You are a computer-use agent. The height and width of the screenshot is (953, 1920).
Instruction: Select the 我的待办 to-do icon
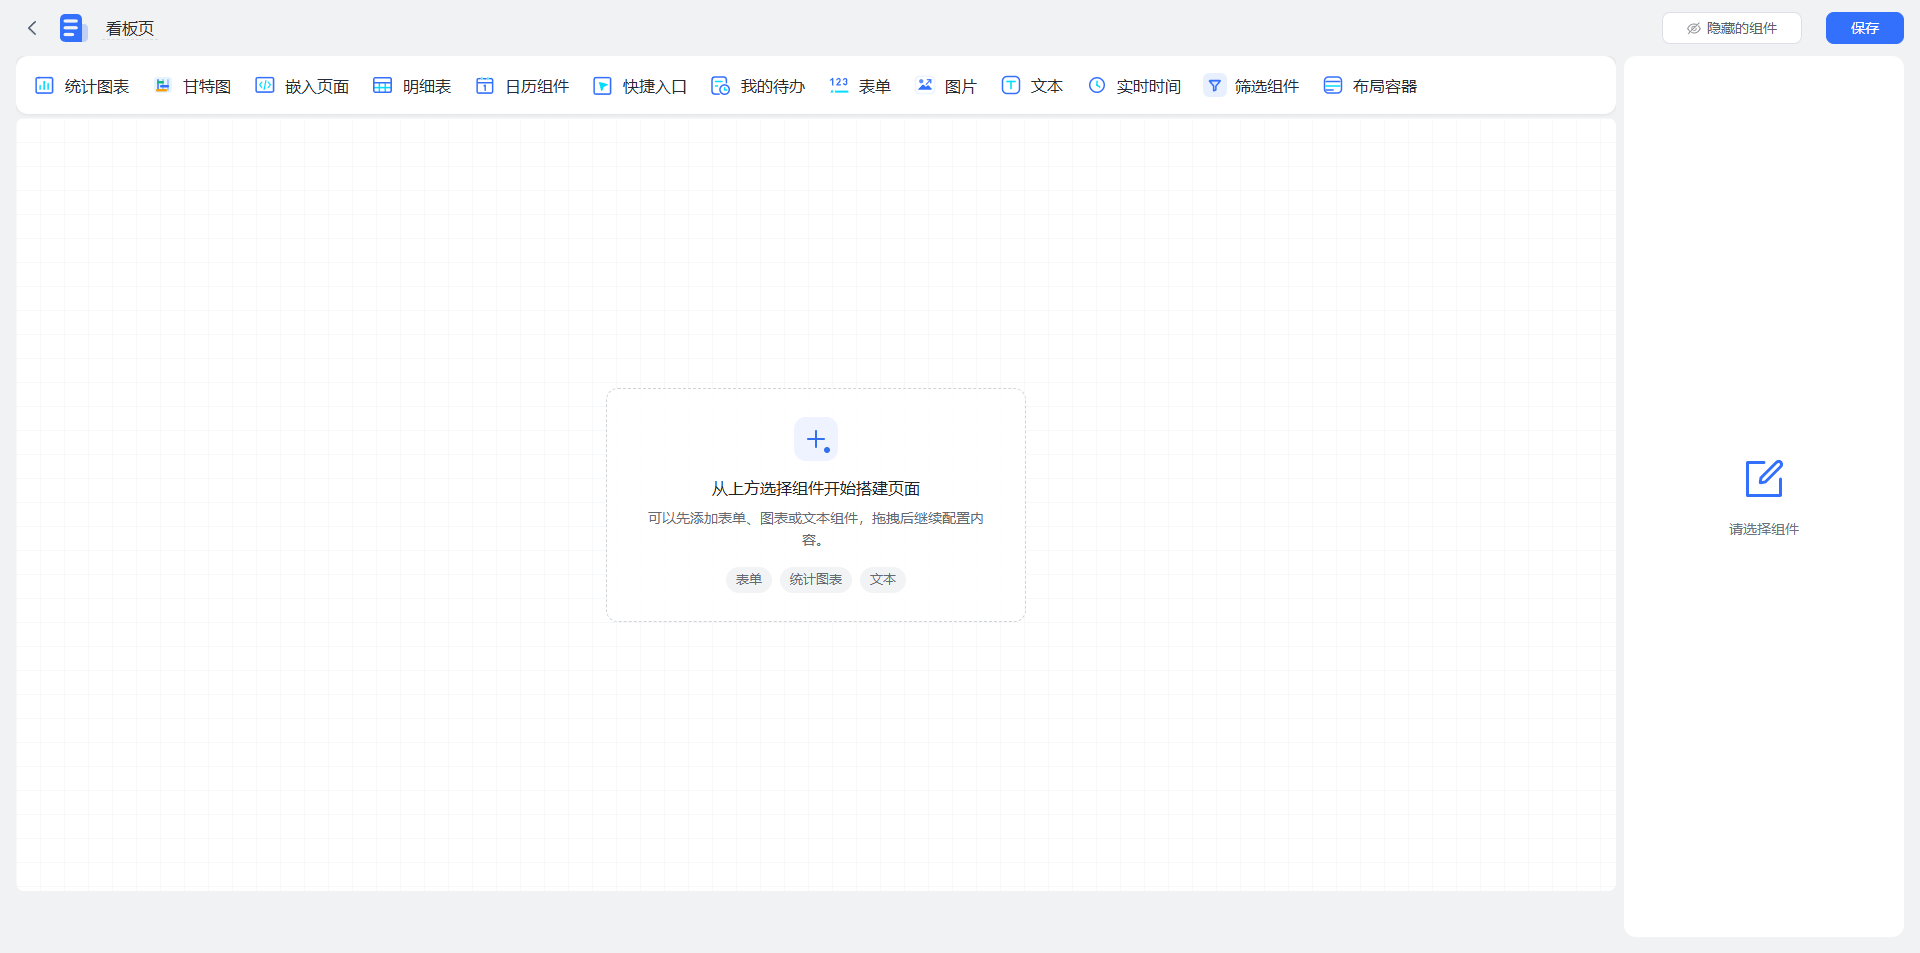click(720, 86)
